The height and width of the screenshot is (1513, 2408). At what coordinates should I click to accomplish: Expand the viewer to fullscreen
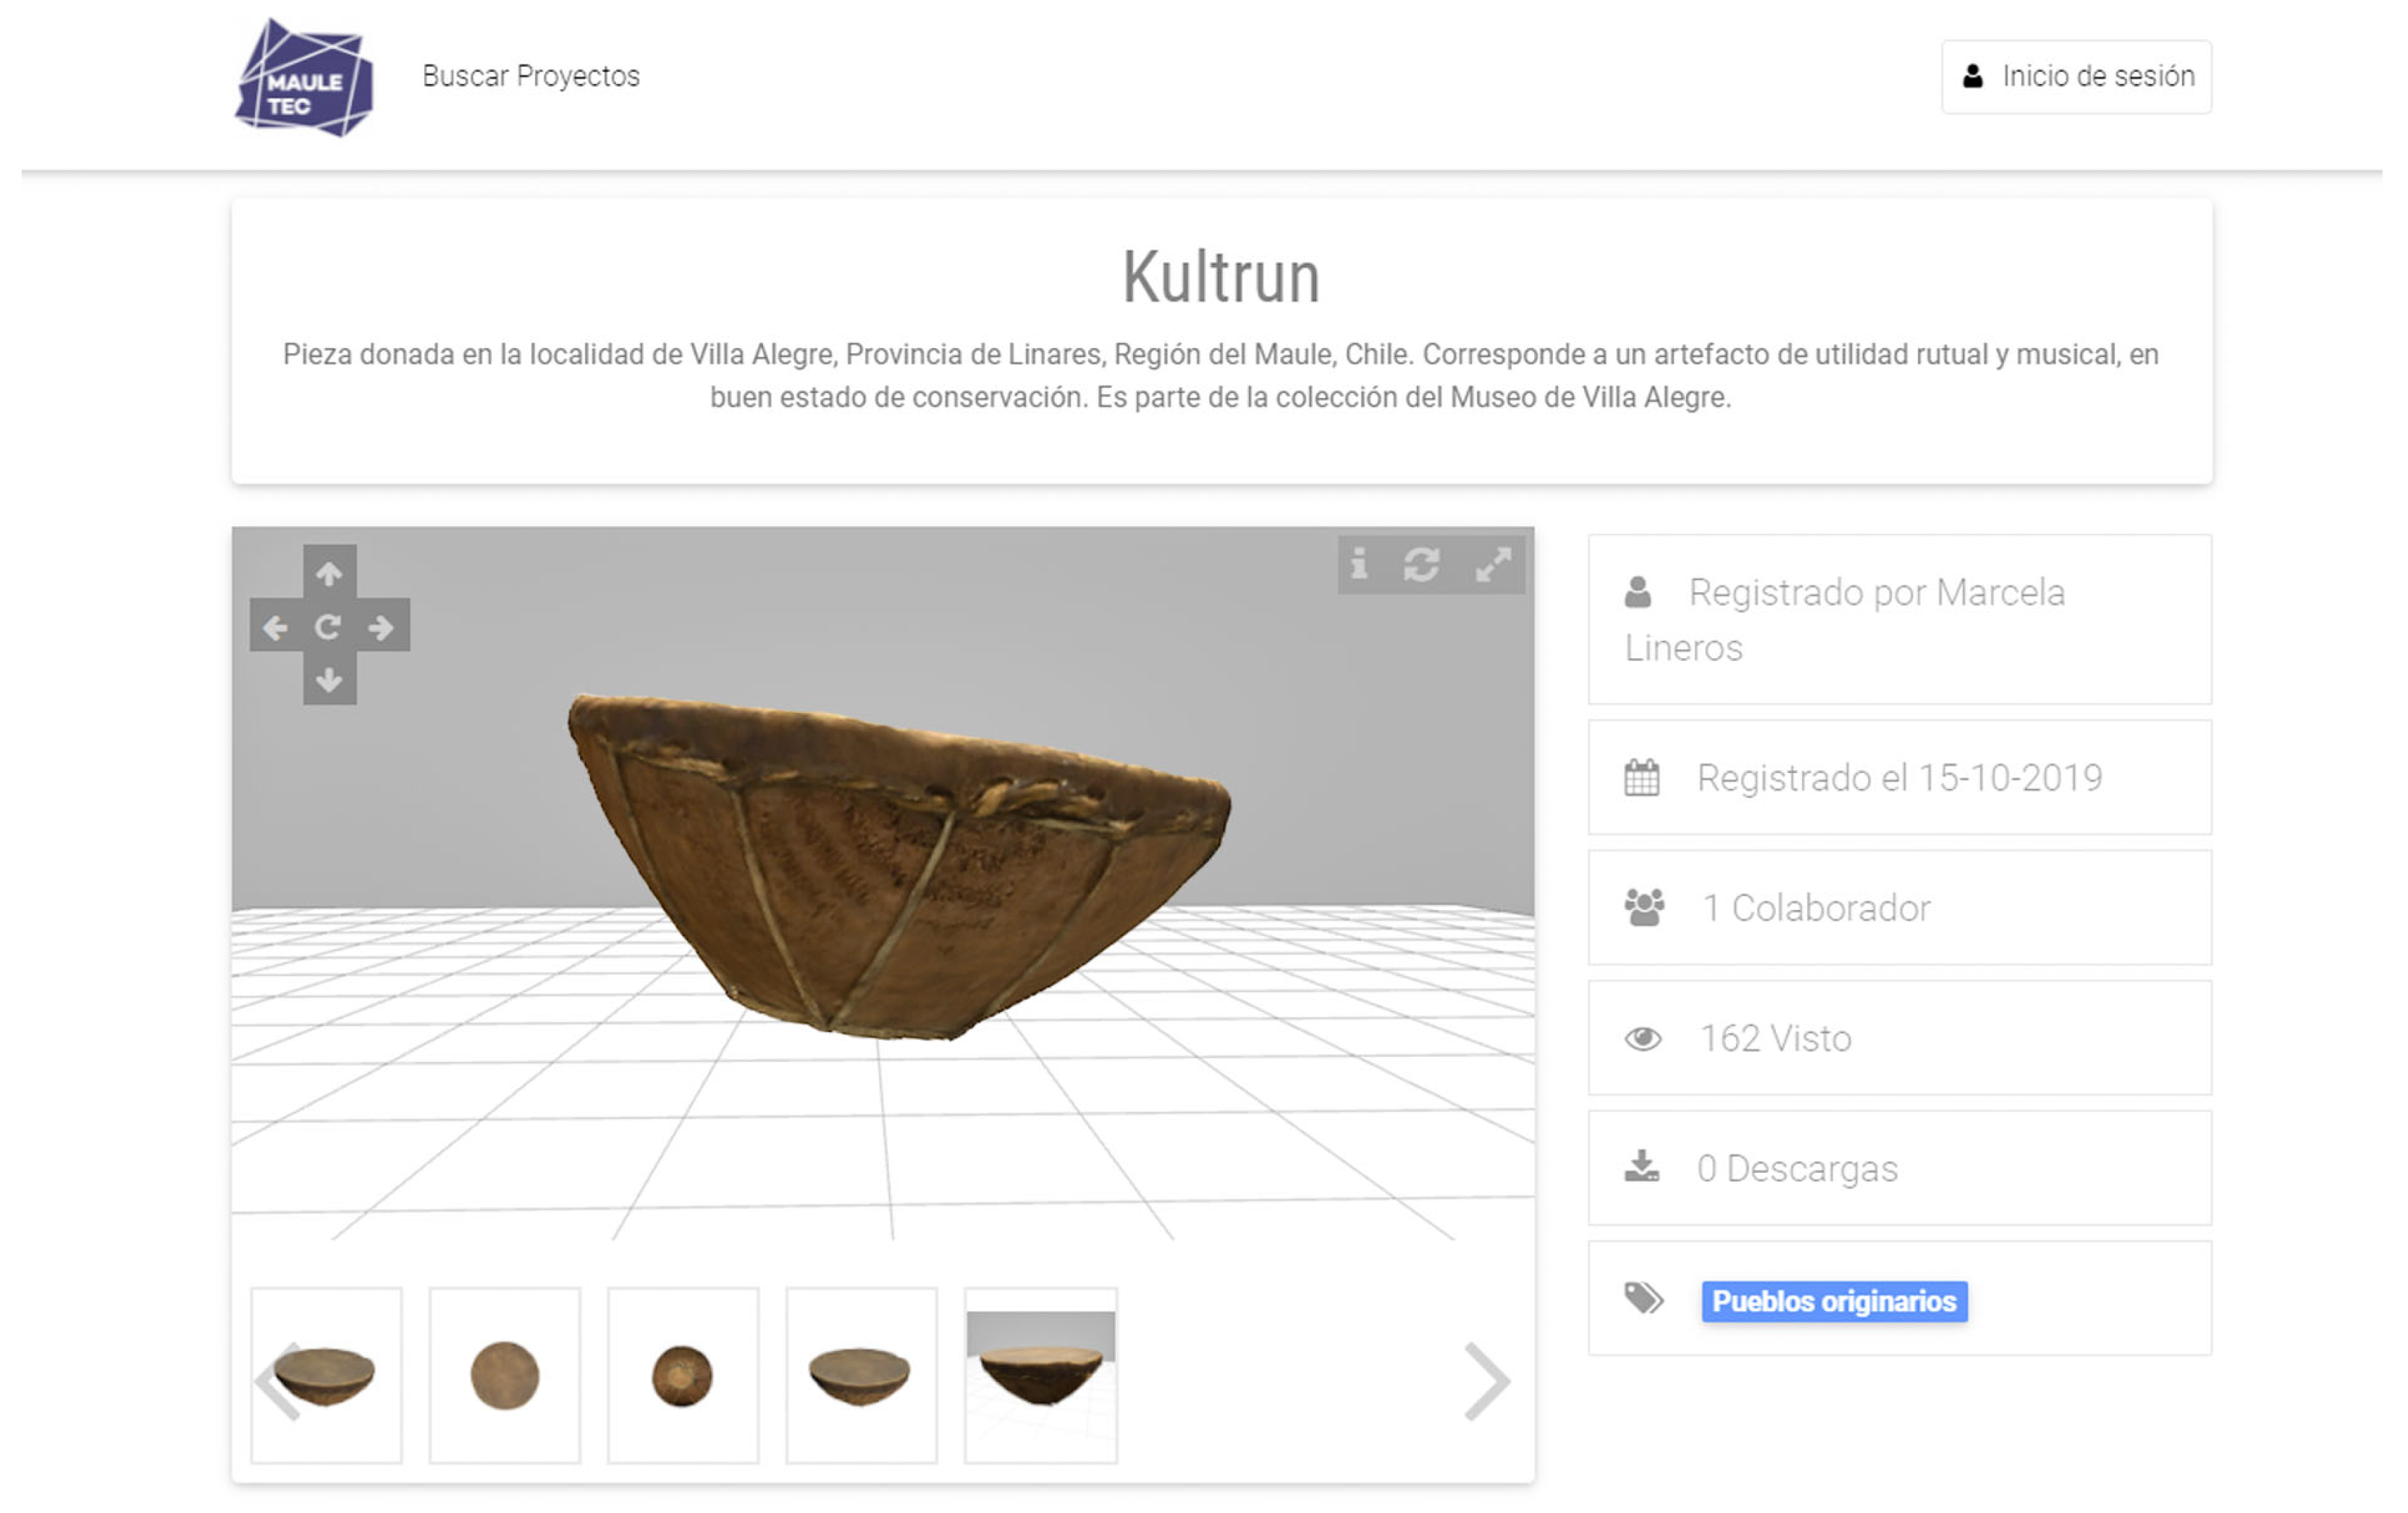(1493, 565)
